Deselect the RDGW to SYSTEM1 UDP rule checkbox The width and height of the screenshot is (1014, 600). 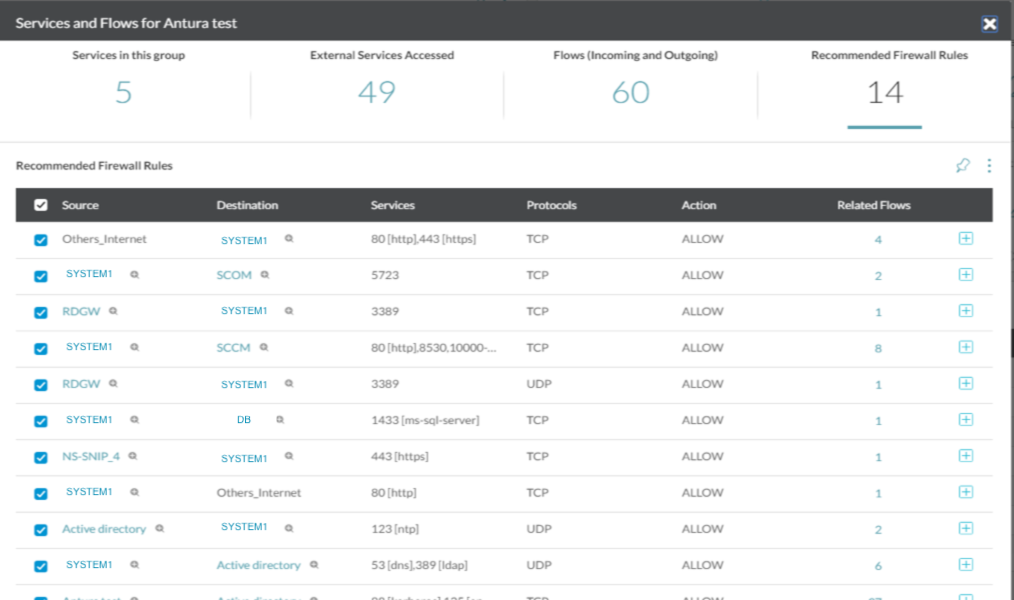[41, 384]
